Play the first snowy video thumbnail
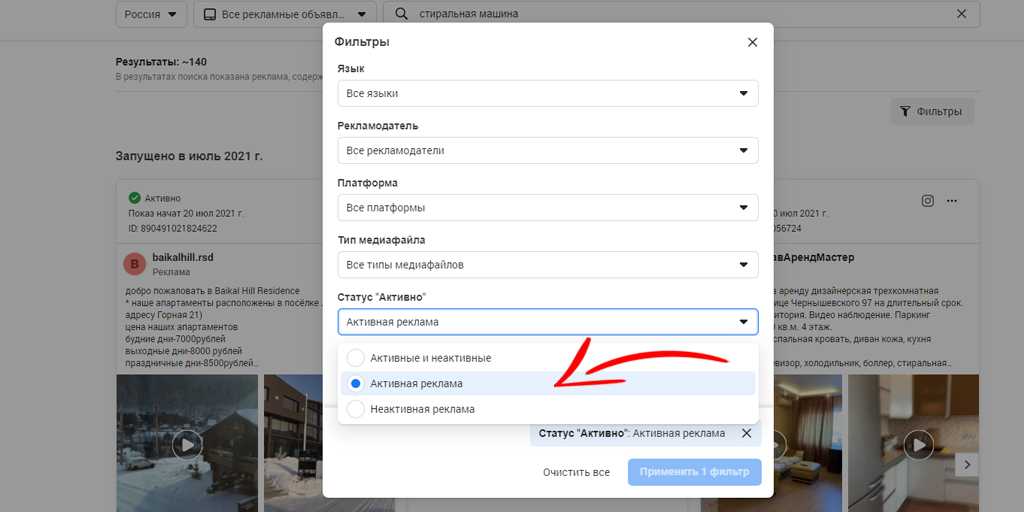Image resolution: width=1024 pixels, height=512 pixels. tap(186, 443)
